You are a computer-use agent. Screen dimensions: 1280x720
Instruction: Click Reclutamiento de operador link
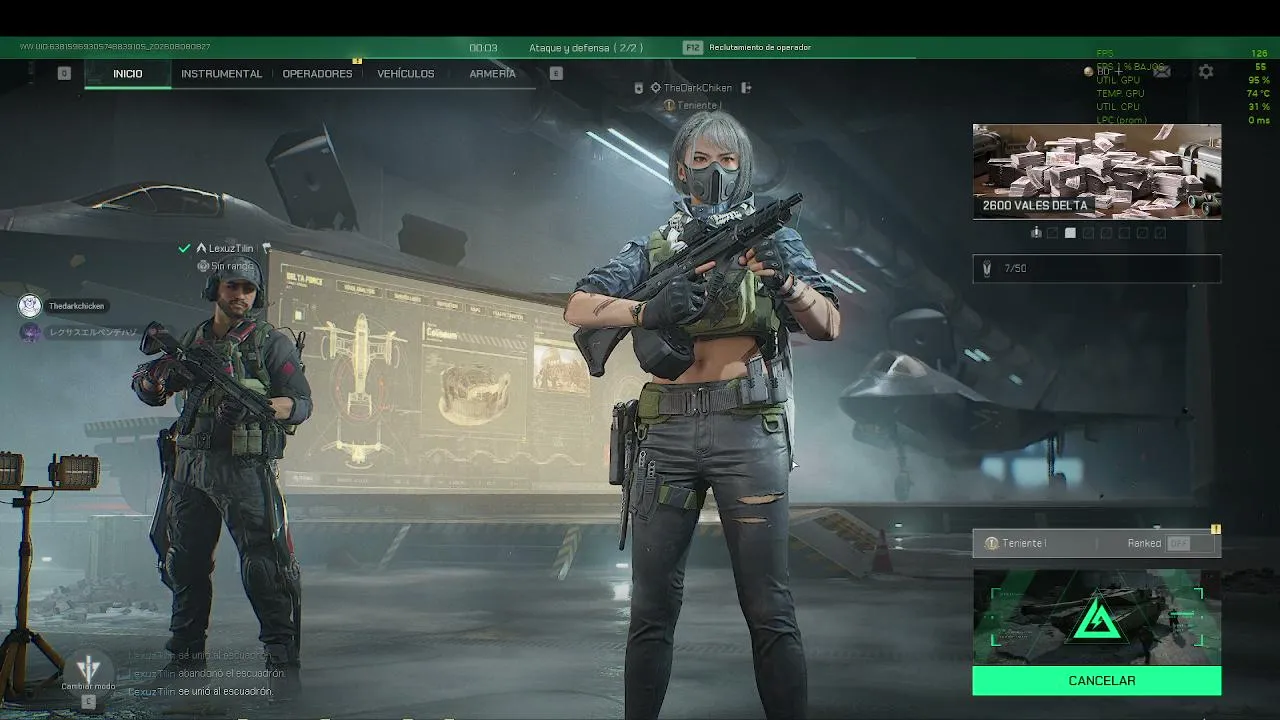click(760, 47)
